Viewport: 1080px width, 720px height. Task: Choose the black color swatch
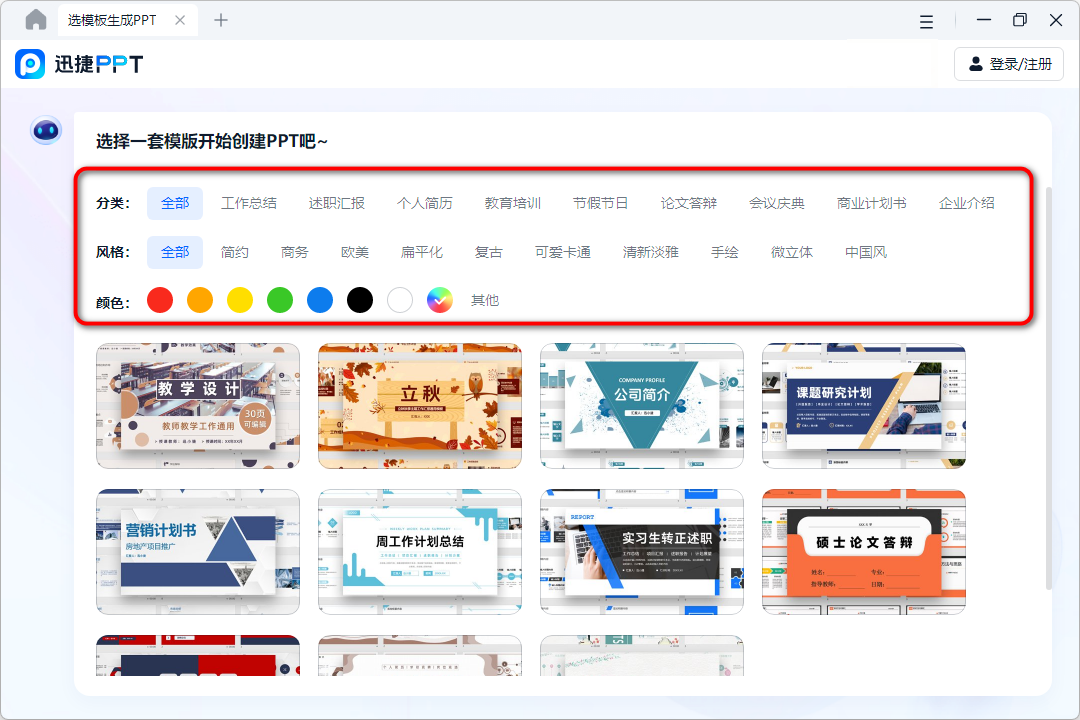pyautogui.click(x=360, y=300)
